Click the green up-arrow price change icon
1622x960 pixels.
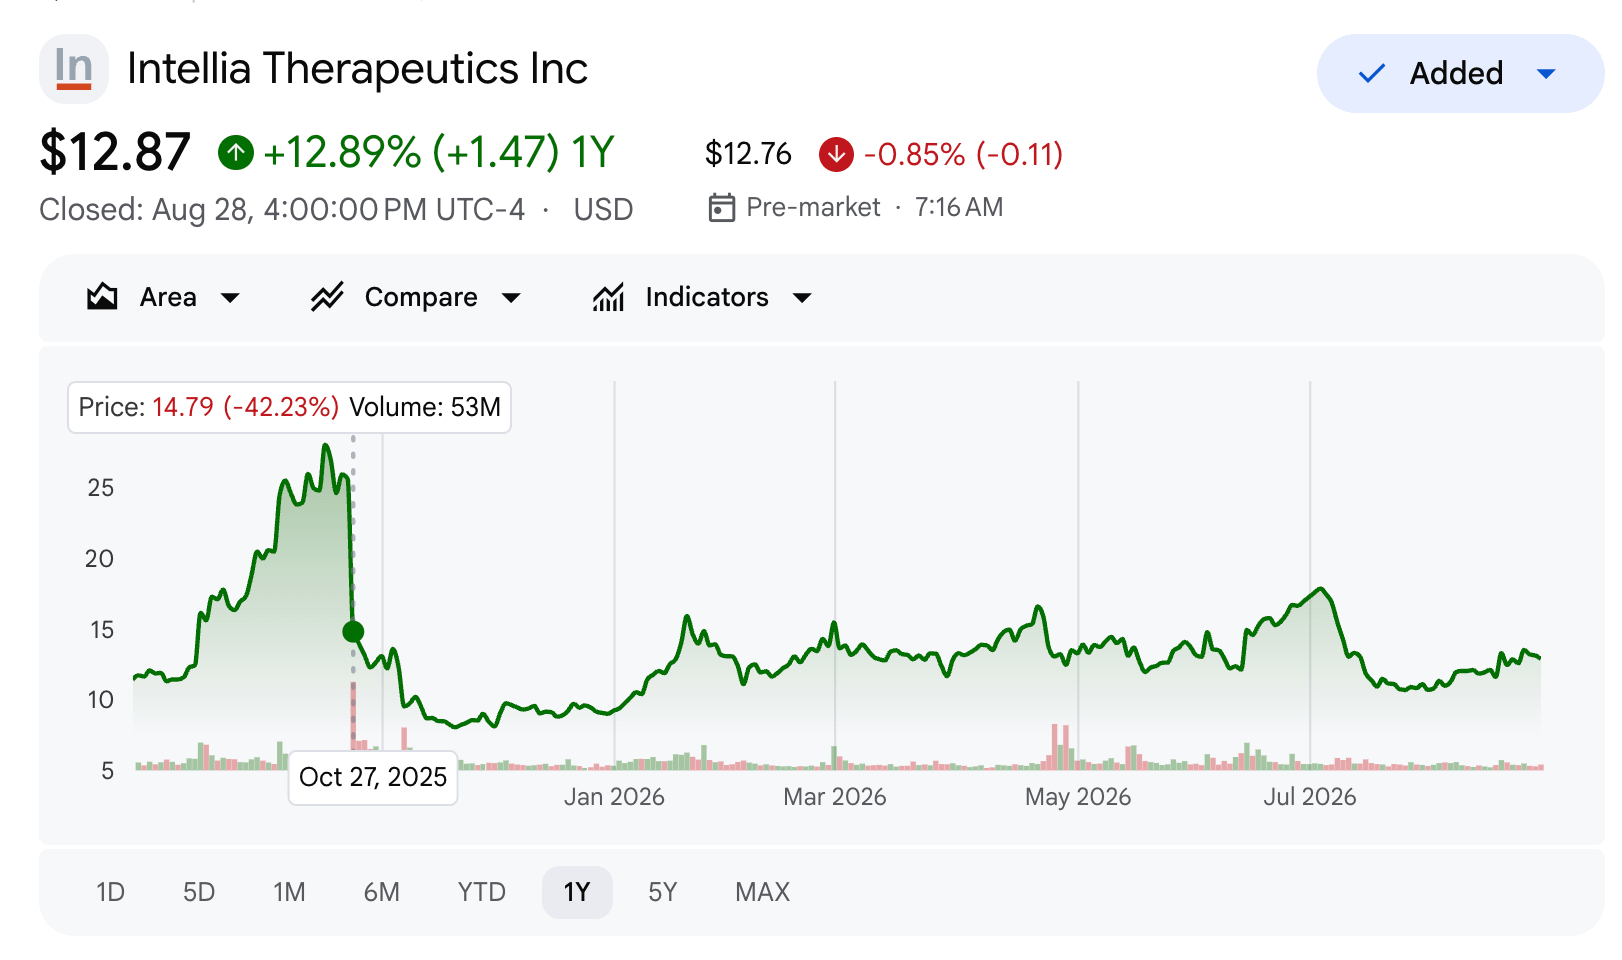click(x=236, y=153)
